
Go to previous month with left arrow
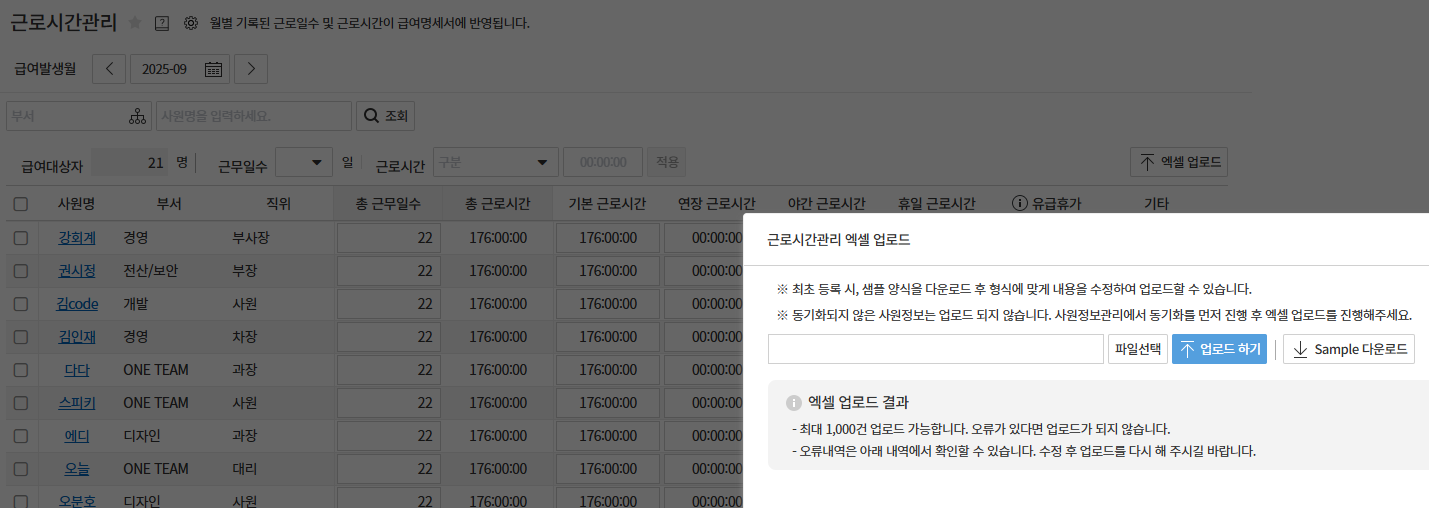(109, 69)
